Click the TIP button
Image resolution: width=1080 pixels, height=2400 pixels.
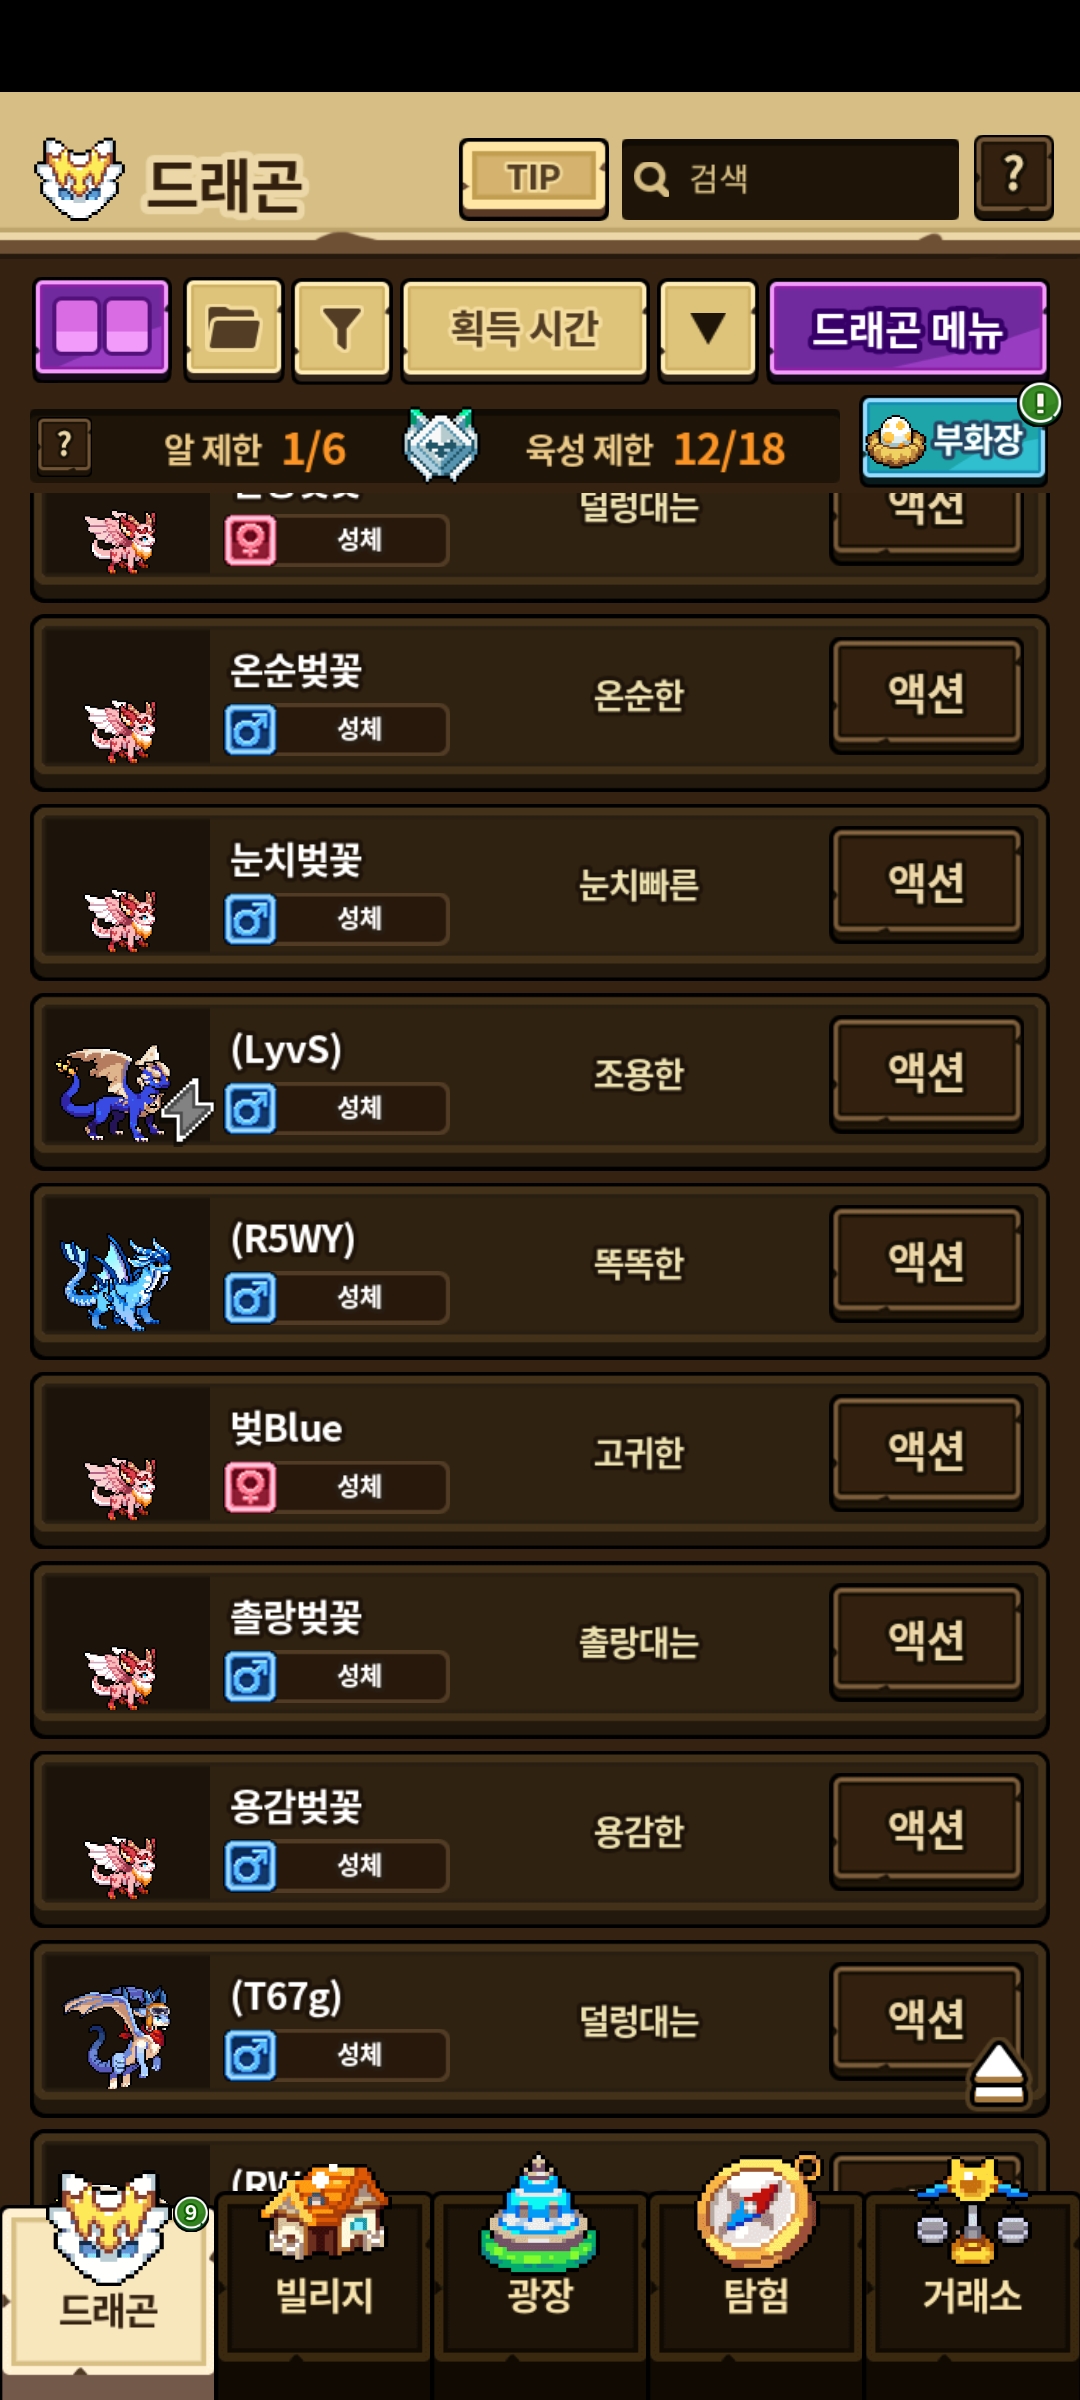coord(533,178)
